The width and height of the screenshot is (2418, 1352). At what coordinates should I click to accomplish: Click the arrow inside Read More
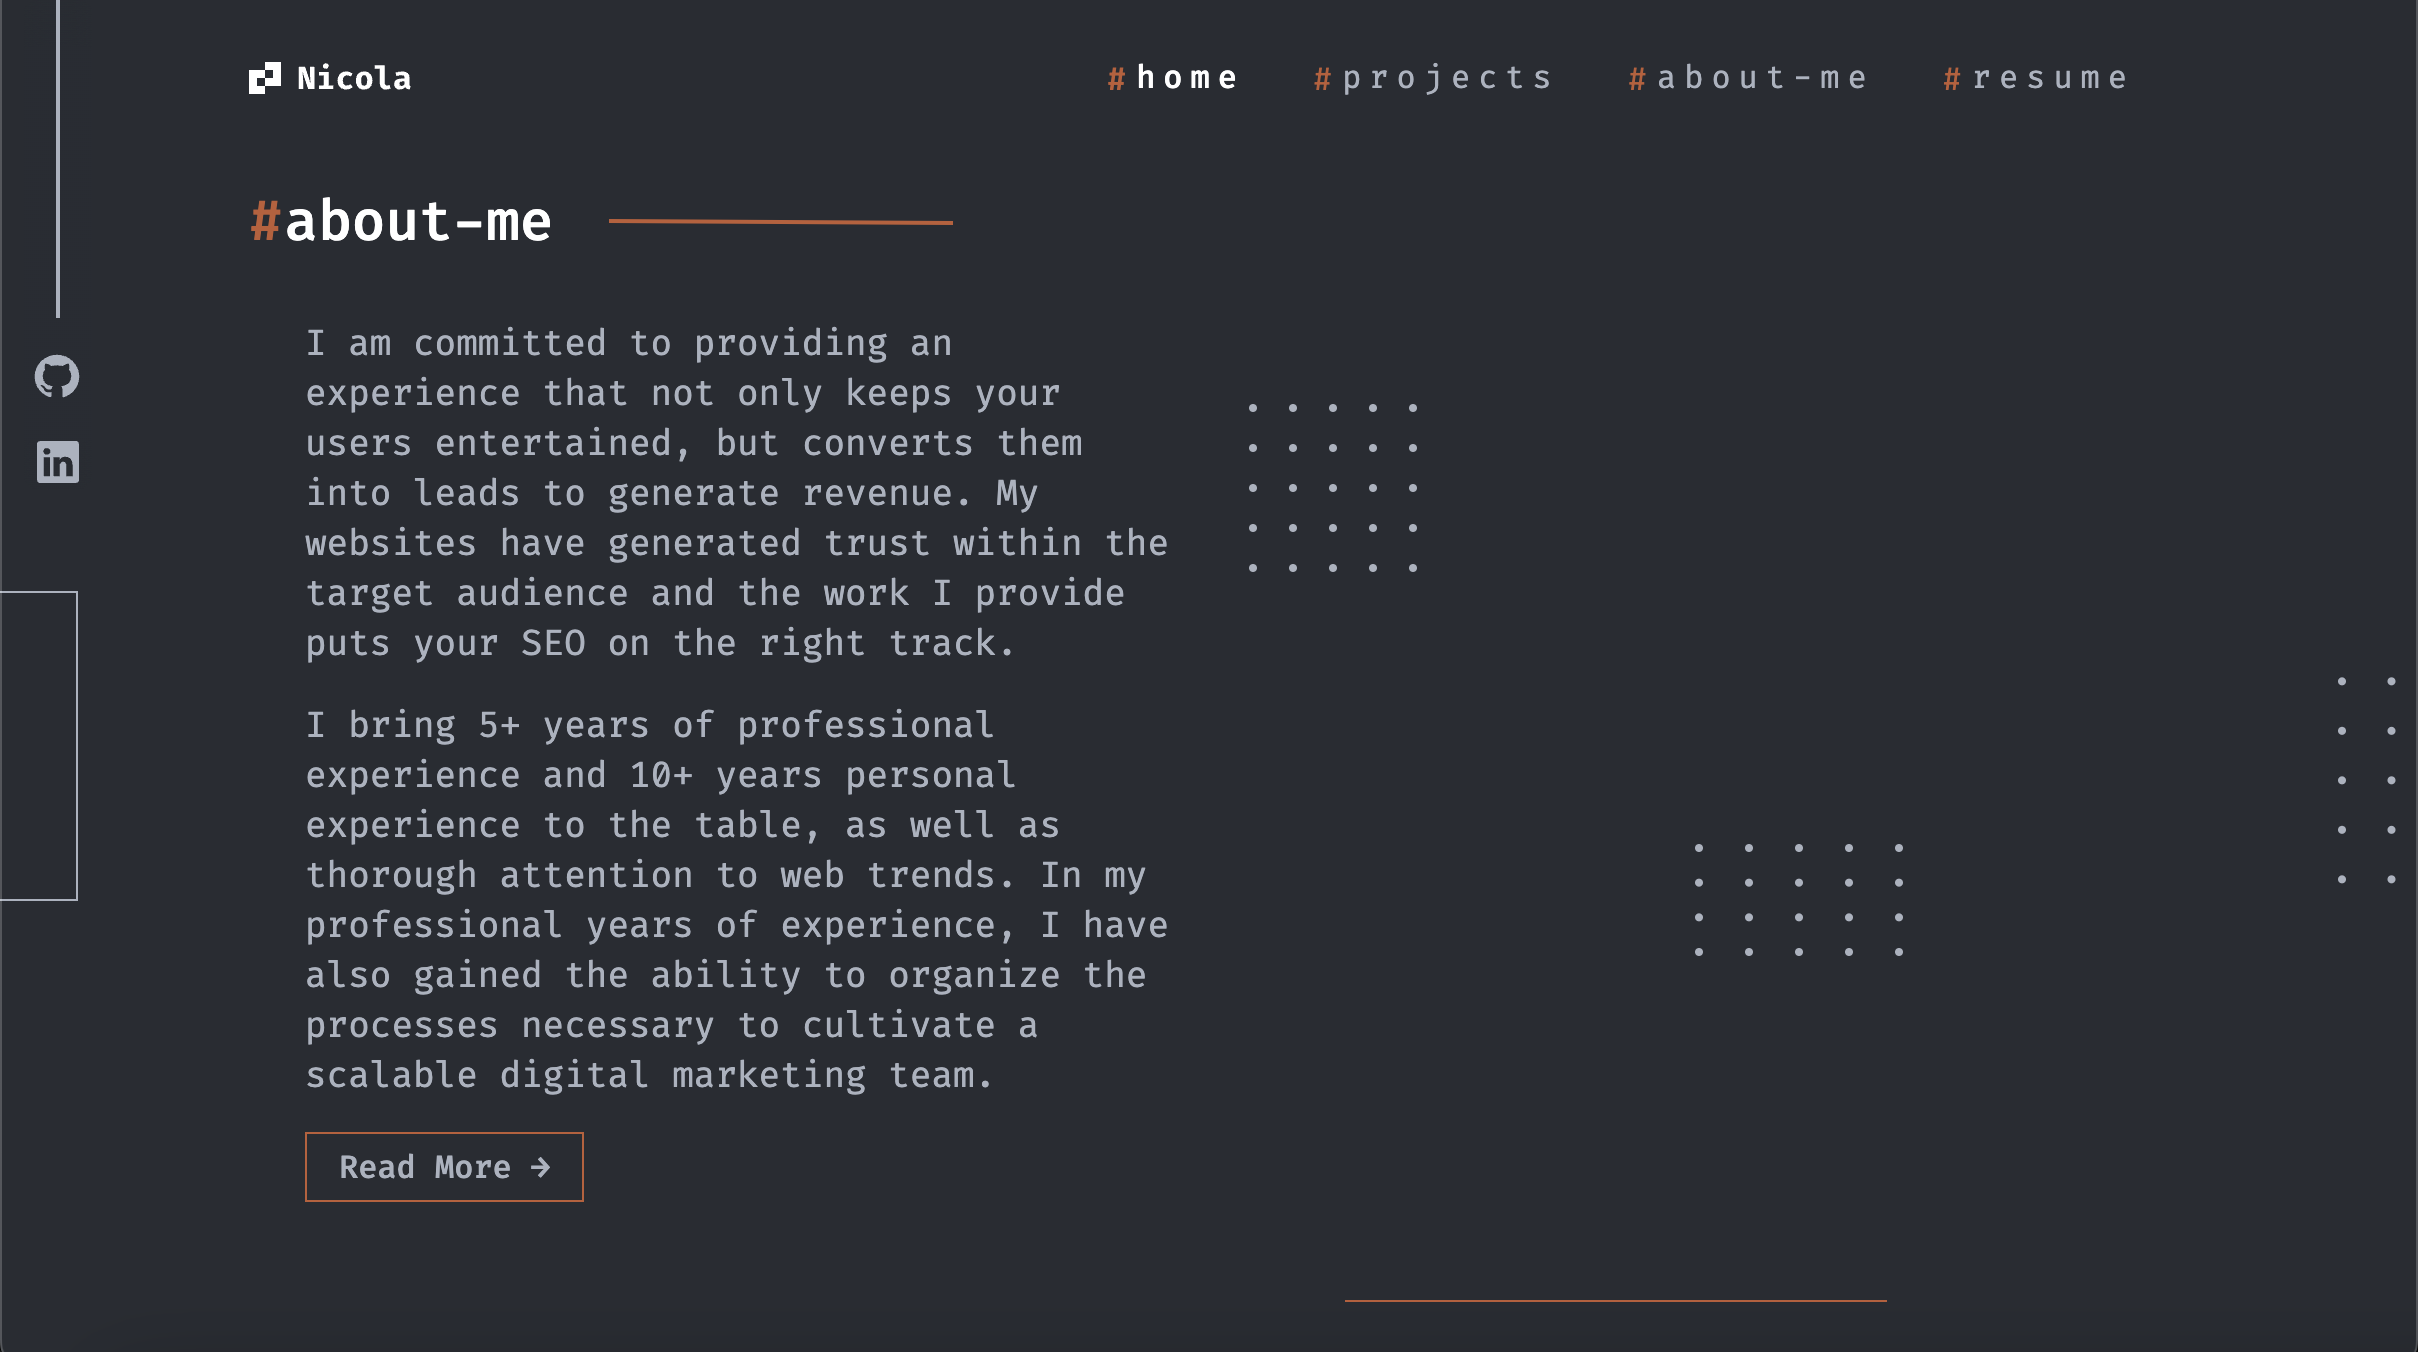point(541,1167)
